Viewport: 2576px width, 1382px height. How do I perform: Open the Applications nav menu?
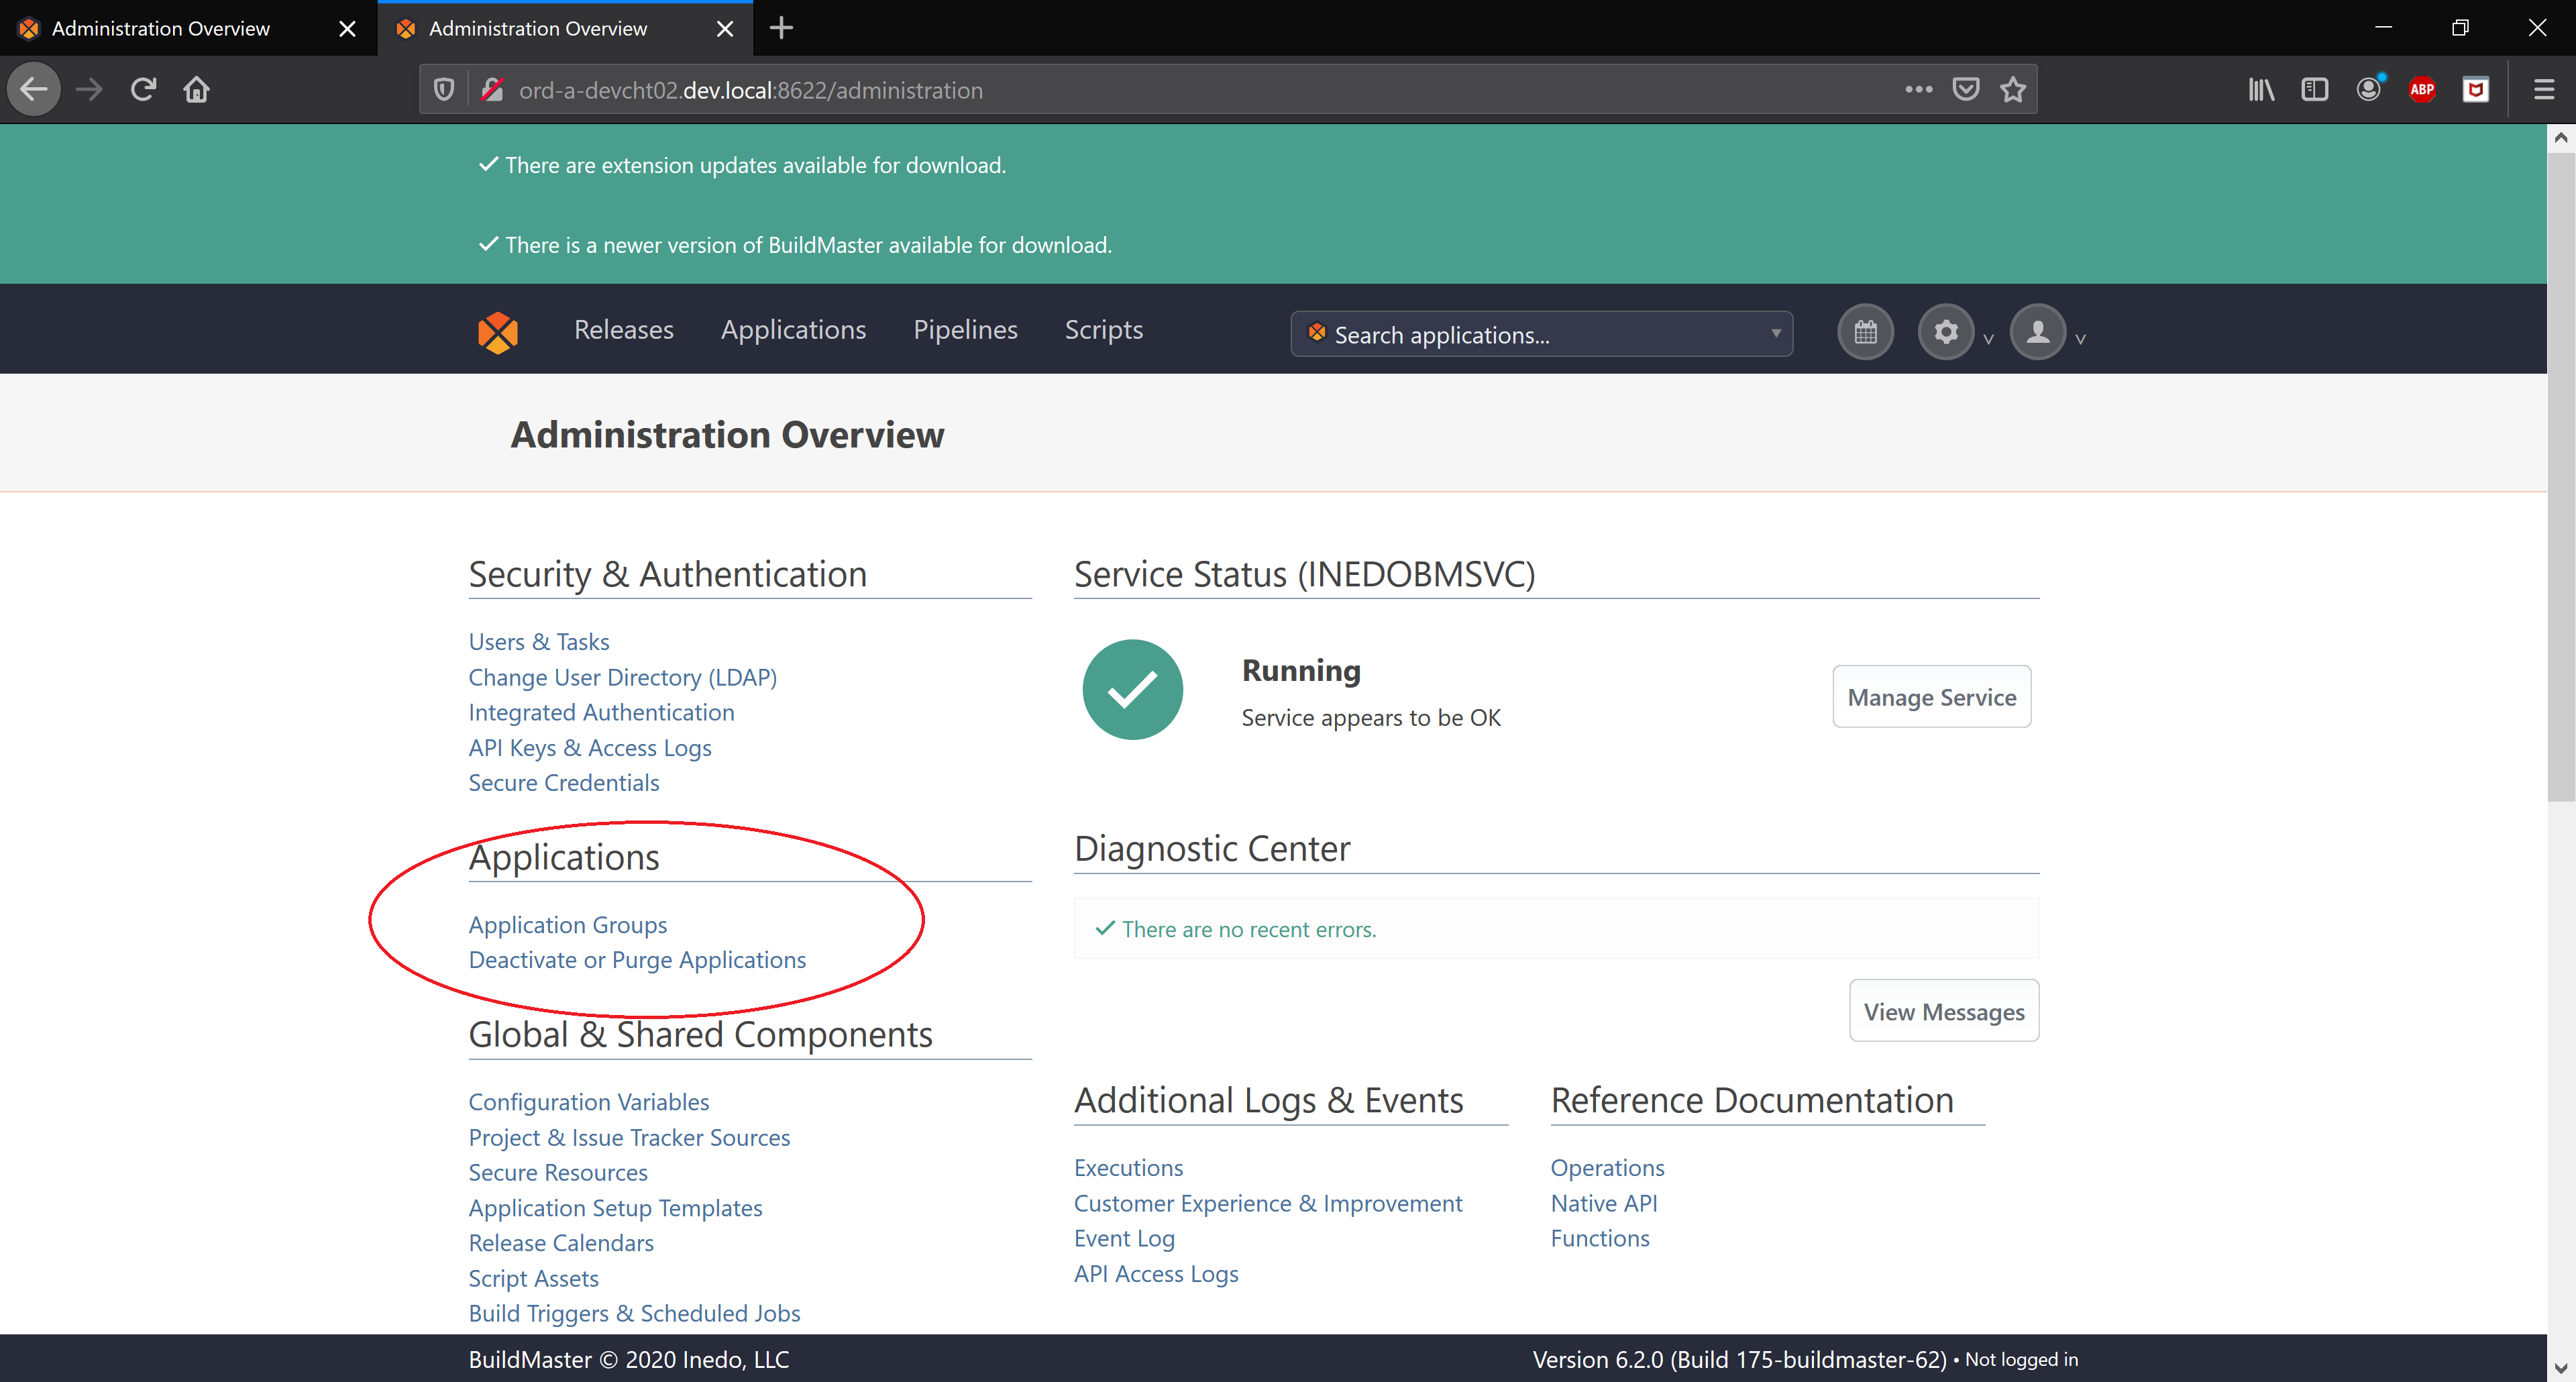pyautogui.click(x=793, y=330)
